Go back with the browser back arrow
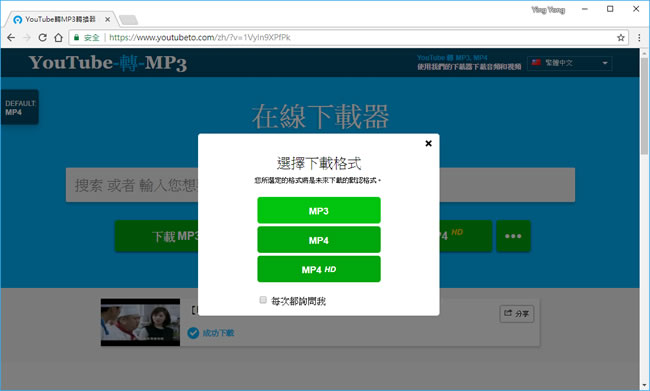This screenshot has width=650, height=391. [x=11, y=38]
